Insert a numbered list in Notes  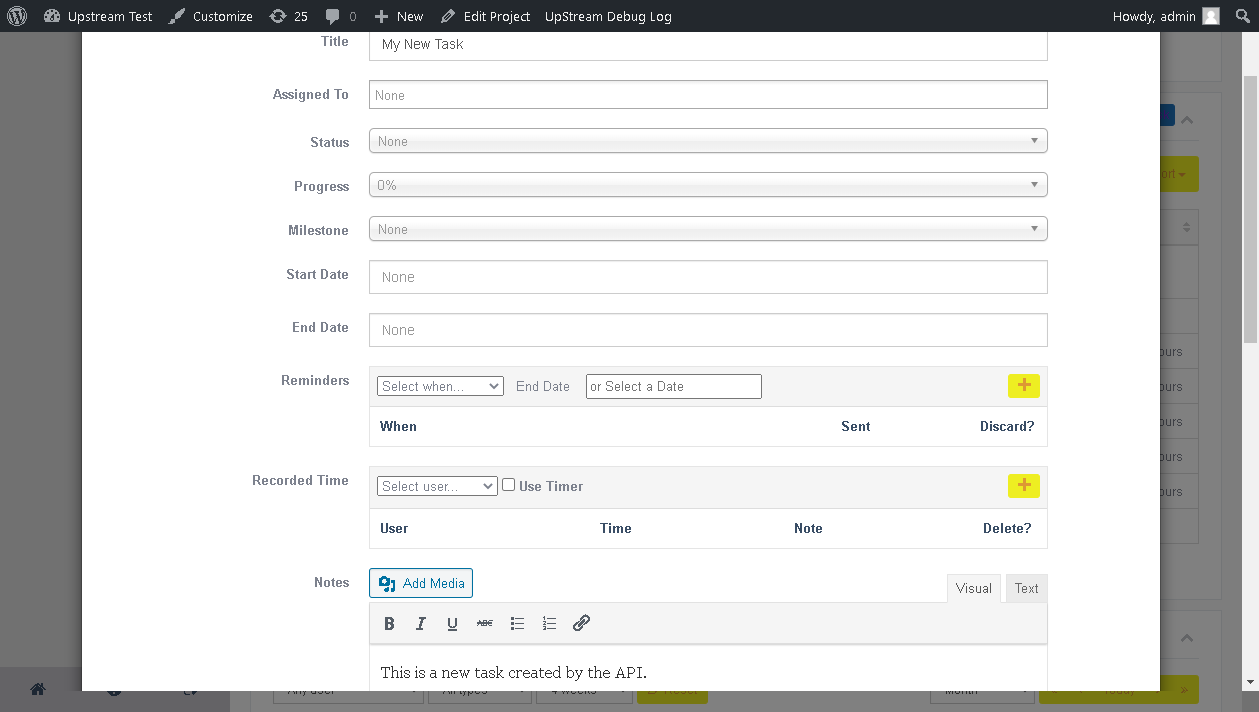(549, 623)
